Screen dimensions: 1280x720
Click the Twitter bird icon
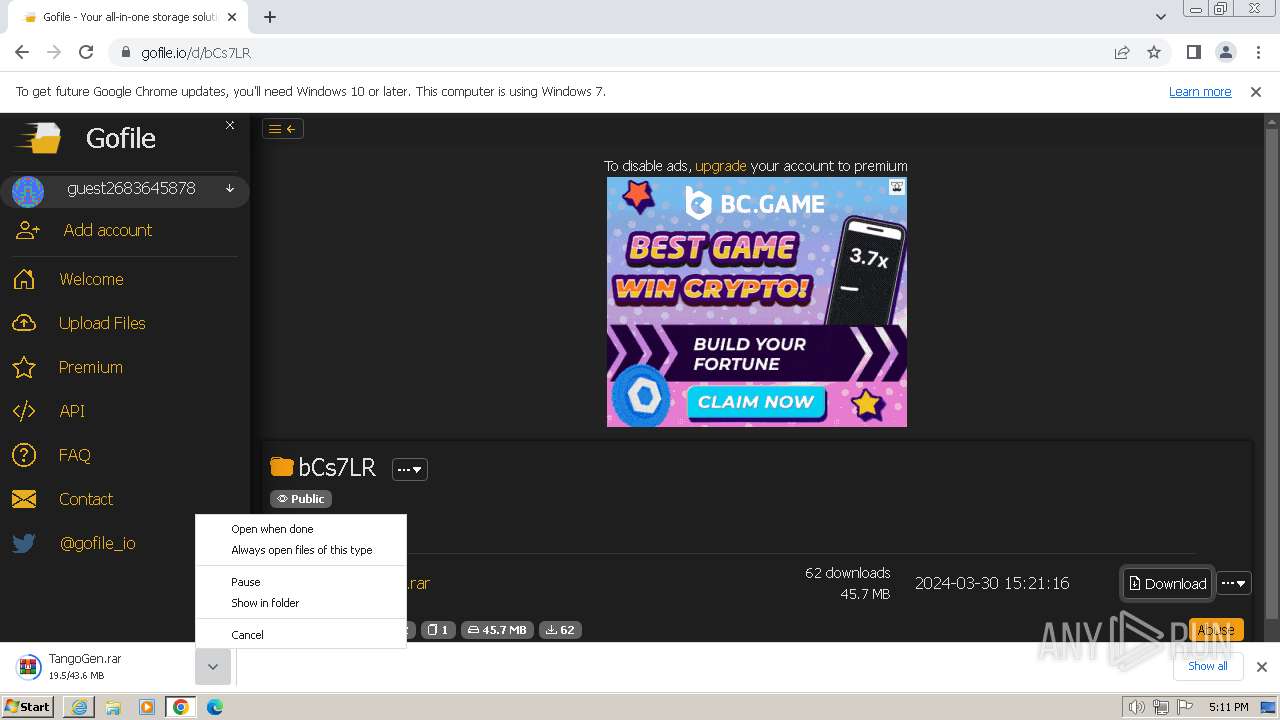click(24, 543)
